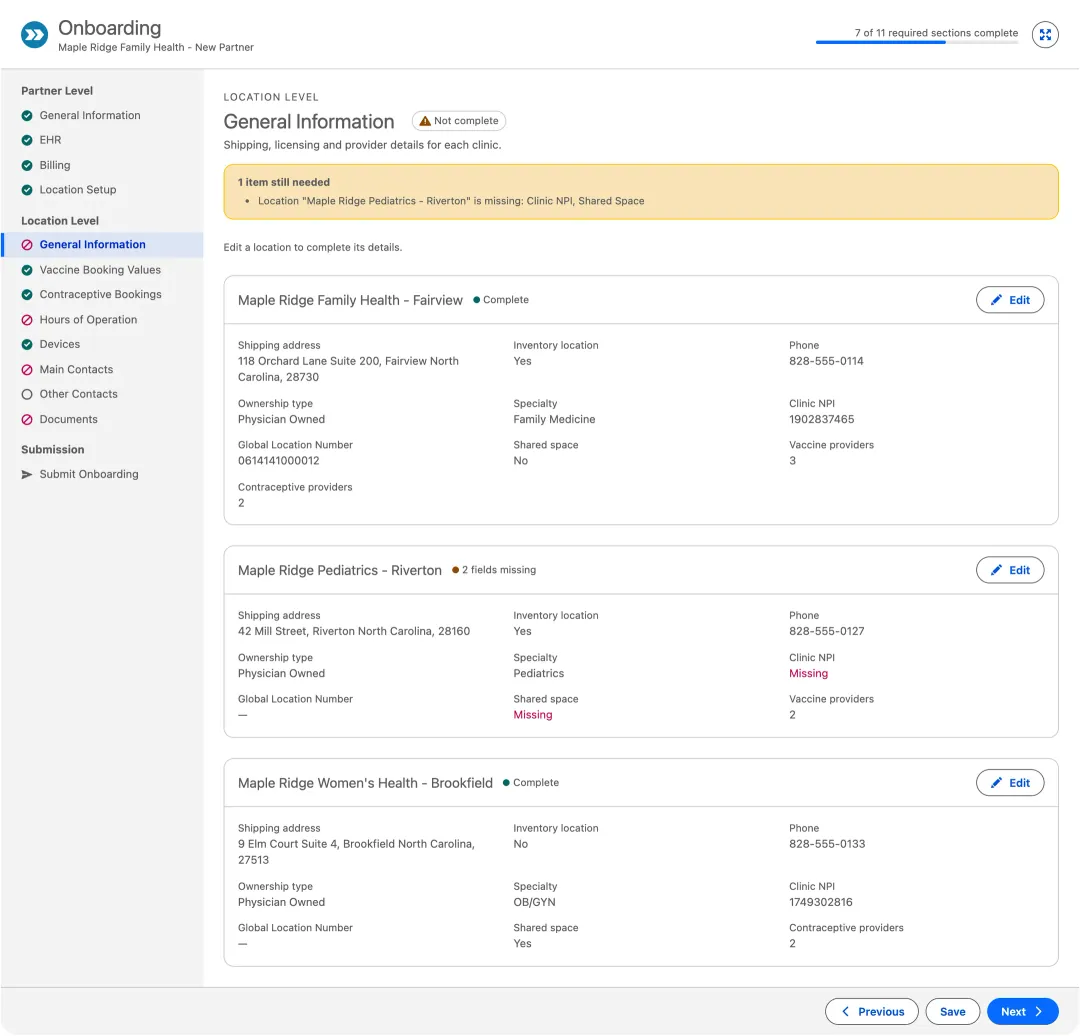The width and height of the screenshot is (1080, 1036).
Task: Click the incomplete icon beside Main Contacts
Action: pyautogui.click(x=27, y=370)
